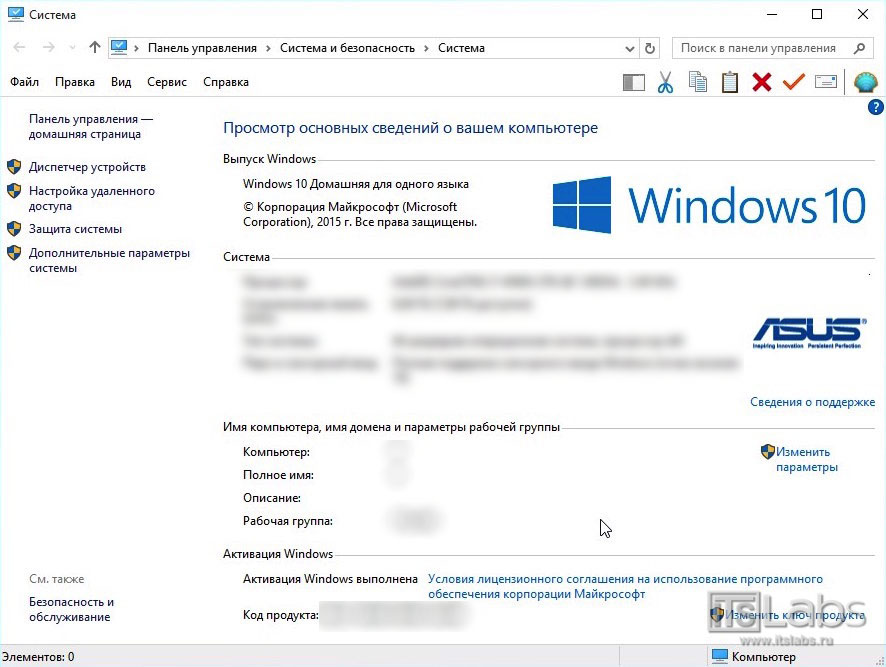The height and width of the screenshot is (667, 886).
Task: Click Windows 10 Домашняя для одного языка
Action: 355,184
